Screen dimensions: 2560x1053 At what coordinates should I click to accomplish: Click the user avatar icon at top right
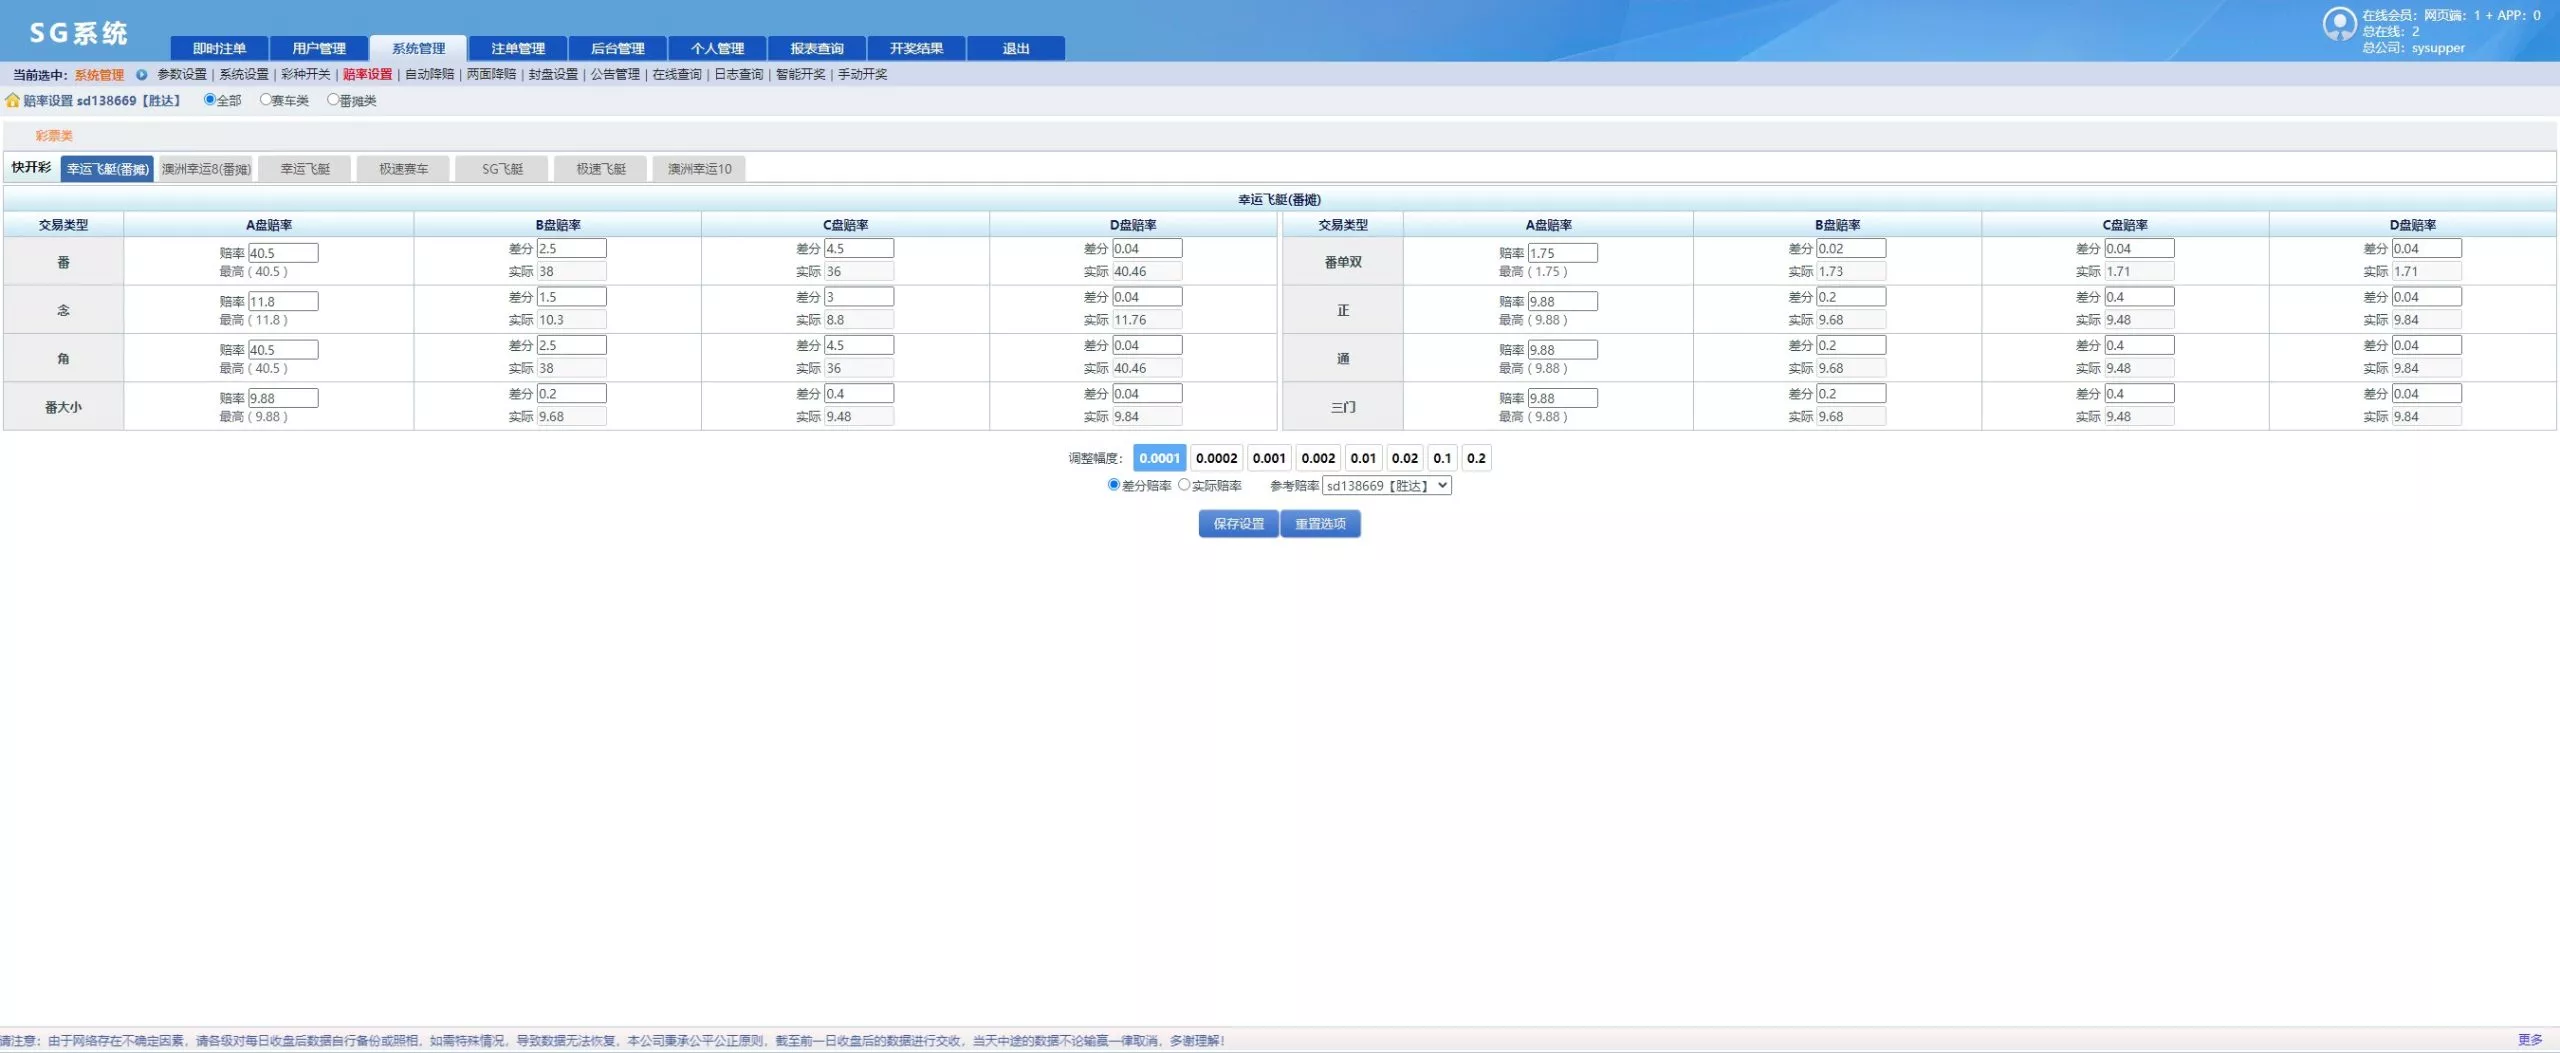tap(2338, 24)
